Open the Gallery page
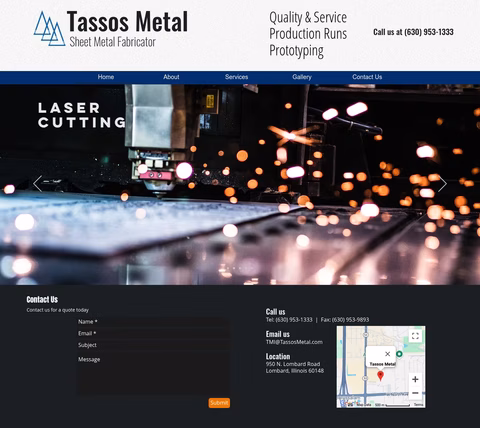480x428 pixels. tap(302, 77)
